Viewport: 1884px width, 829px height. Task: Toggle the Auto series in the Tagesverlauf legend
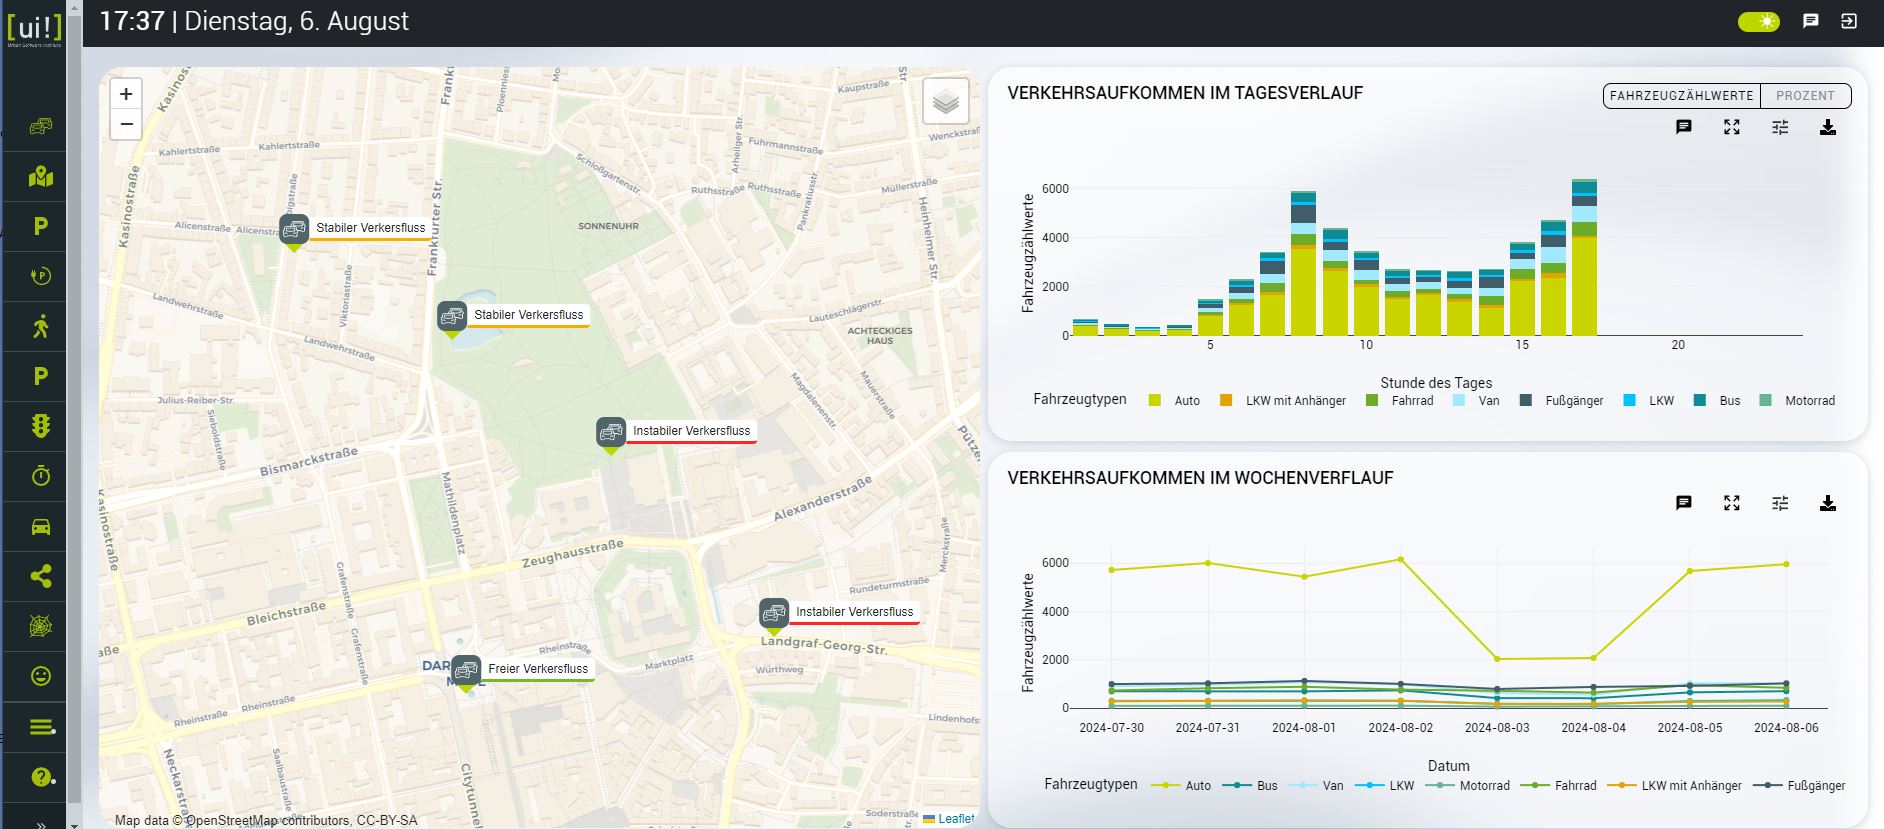pyautogui.click(x=1174, y=401)
